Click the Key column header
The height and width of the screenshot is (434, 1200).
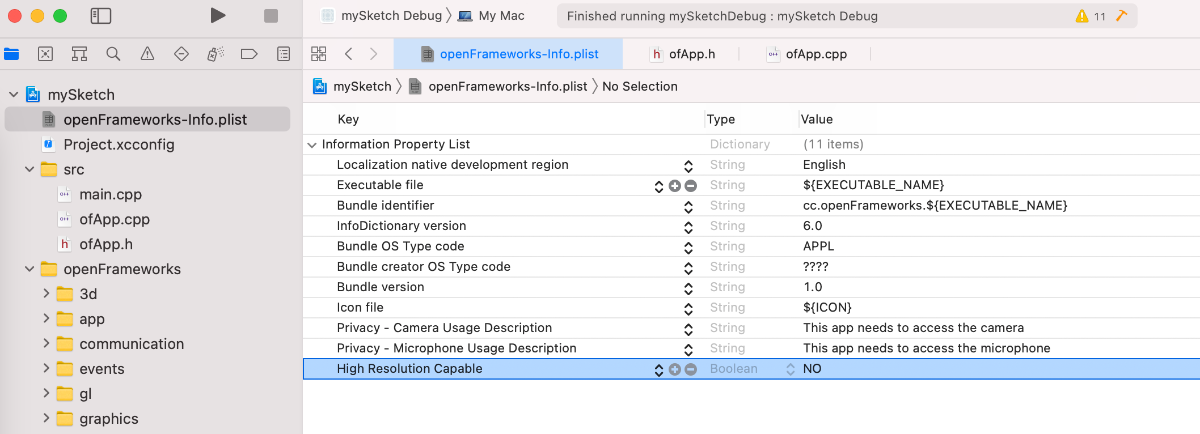pyautogui.click(x=348, y=119)
